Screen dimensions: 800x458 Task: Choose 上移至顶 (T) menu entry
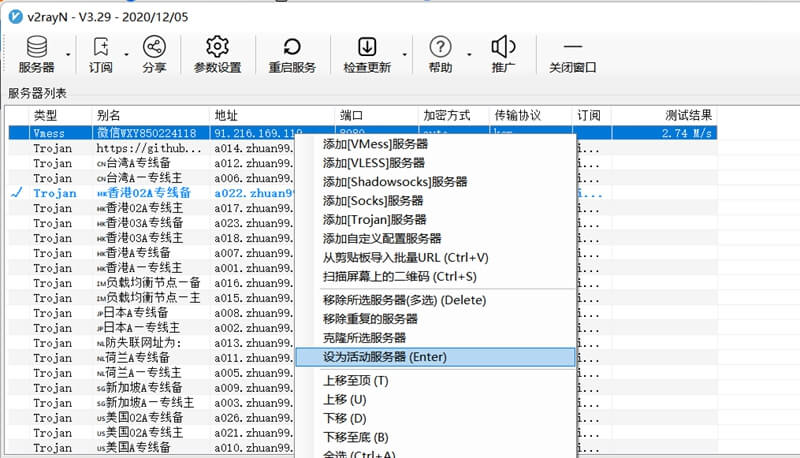pos(436,380)
